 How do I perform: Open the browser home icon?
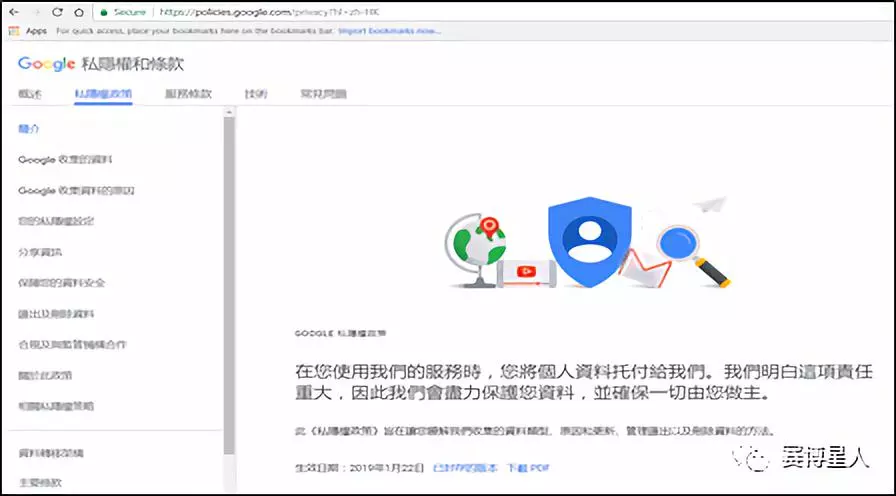[79, 12]
